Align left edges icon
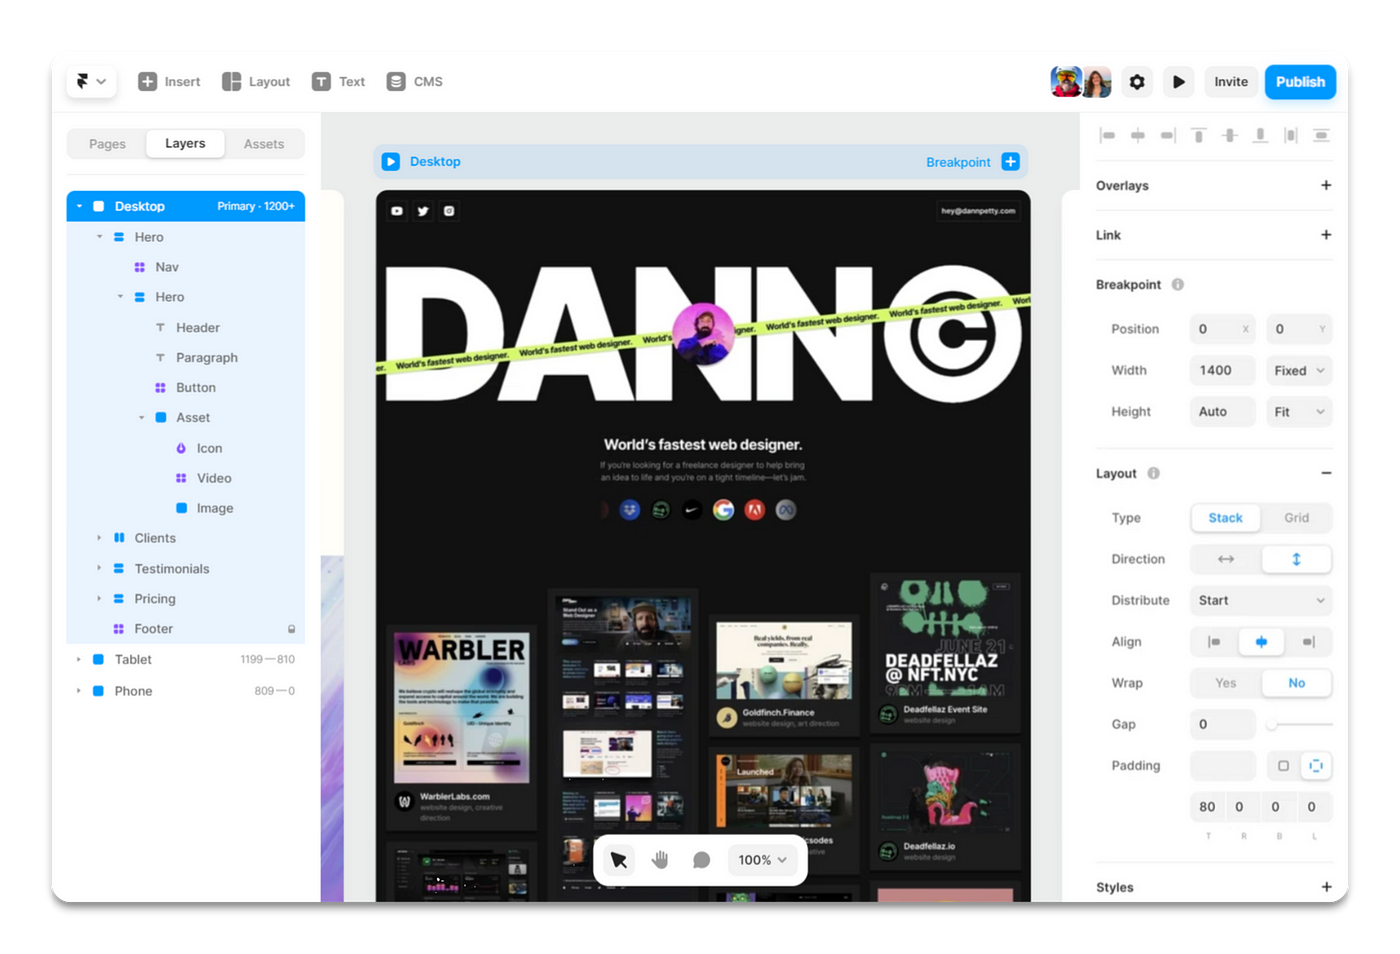The image size is (1400, 954). coord(1107,135)
